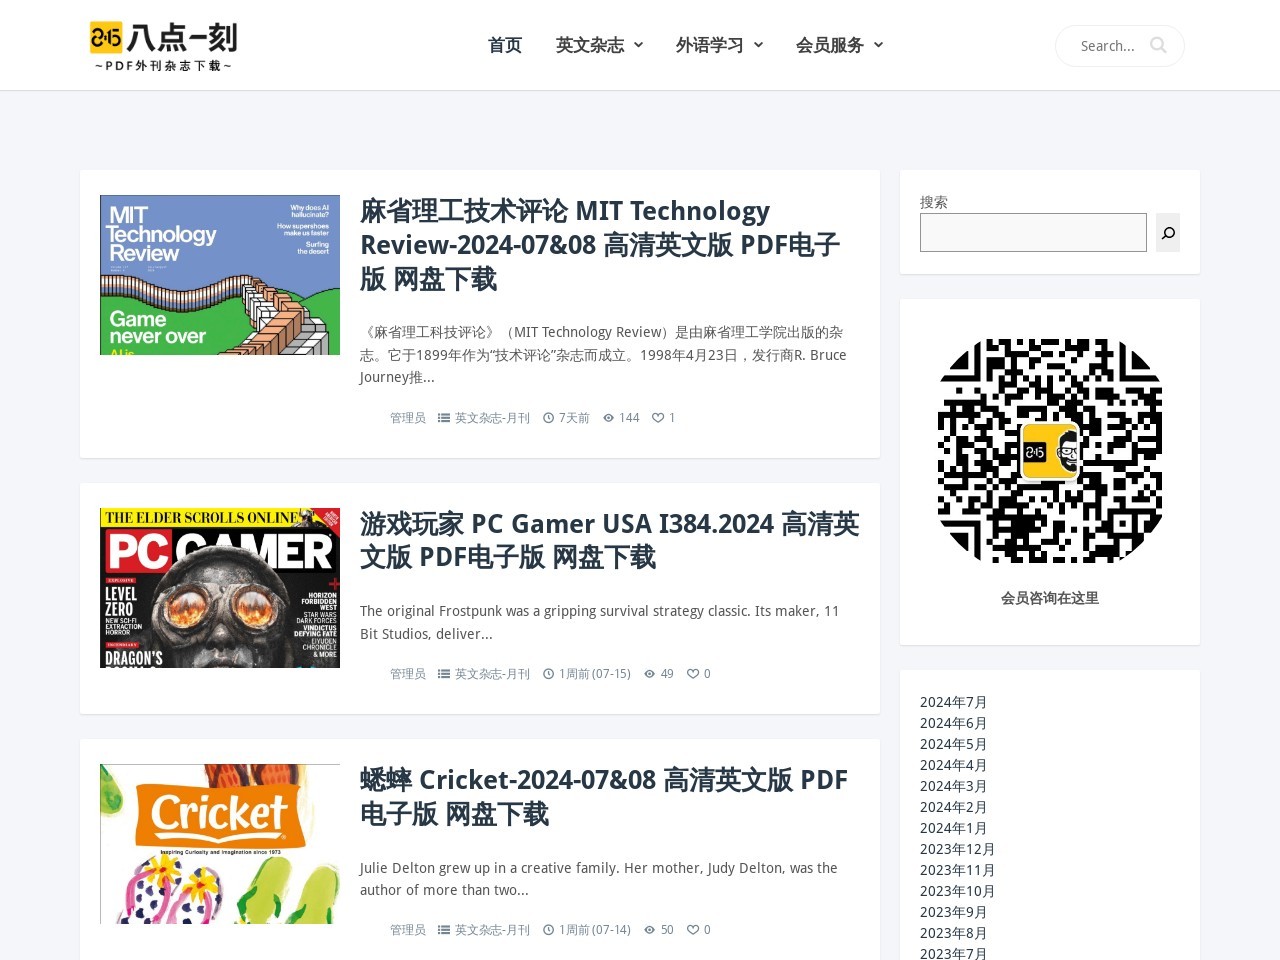Expand the 英文杂志 menu chevron
The image size is (1280, 960).
(x=638, y=45)
